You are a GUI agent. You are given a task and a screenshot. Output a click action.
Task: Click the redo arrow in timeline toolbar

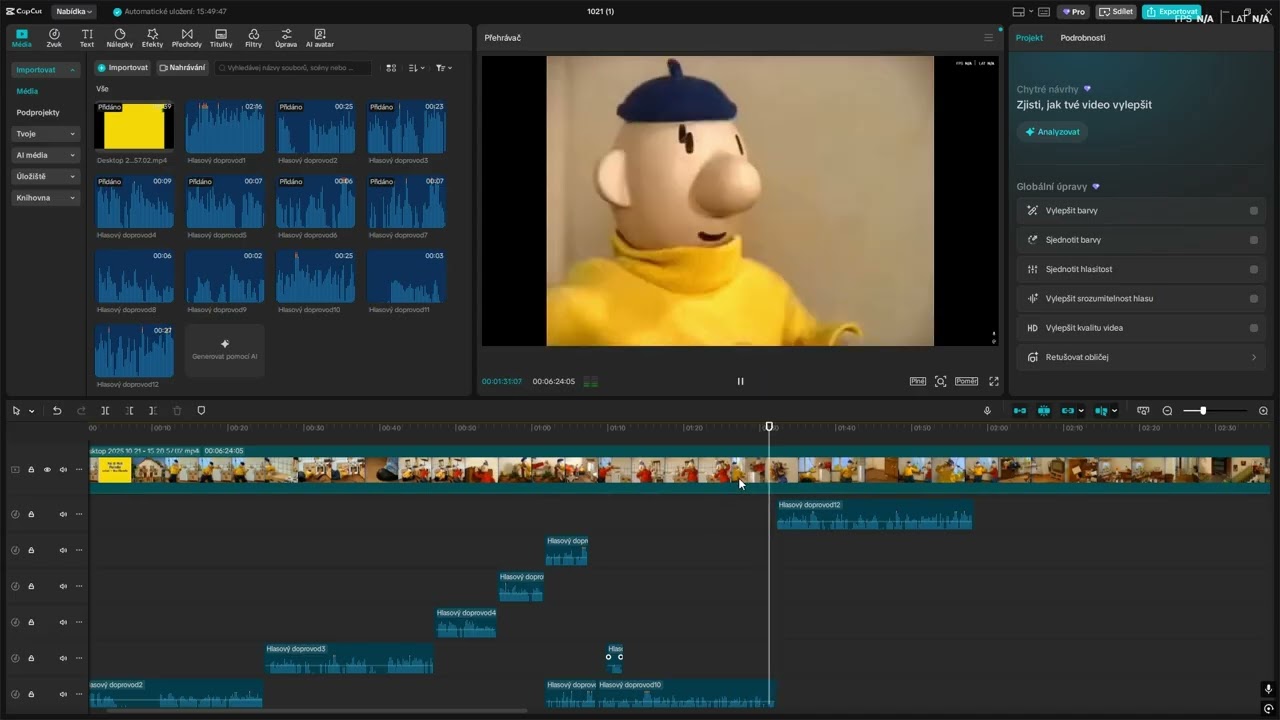[x=81, y=411]
